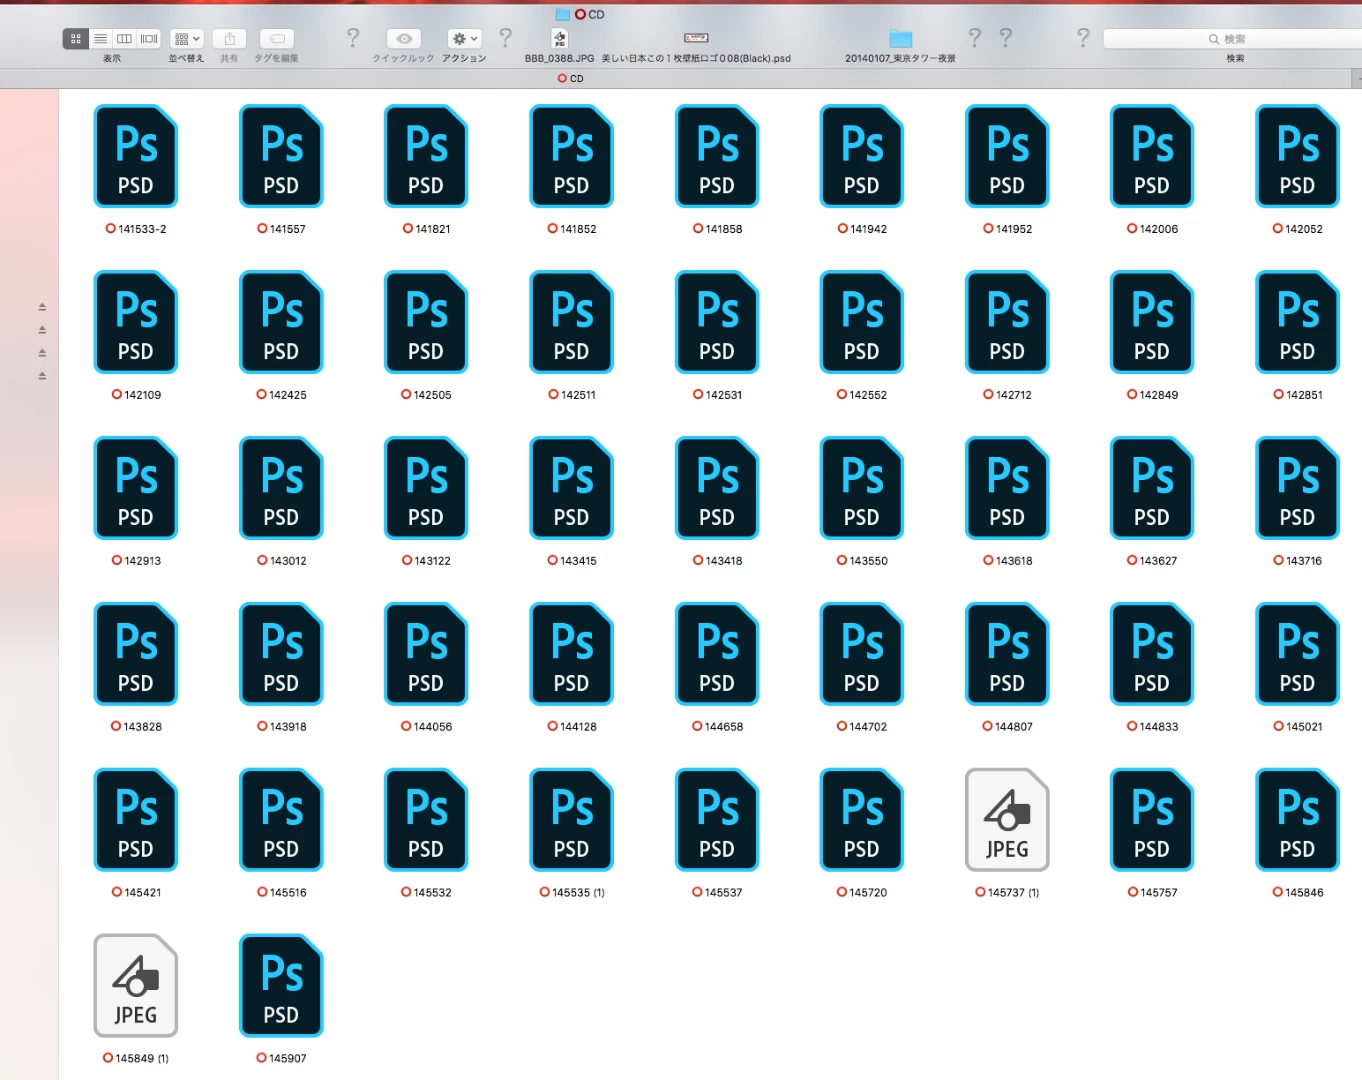Select the 142511 PSD file icon

pyautogui.click(x=571, y=322)
